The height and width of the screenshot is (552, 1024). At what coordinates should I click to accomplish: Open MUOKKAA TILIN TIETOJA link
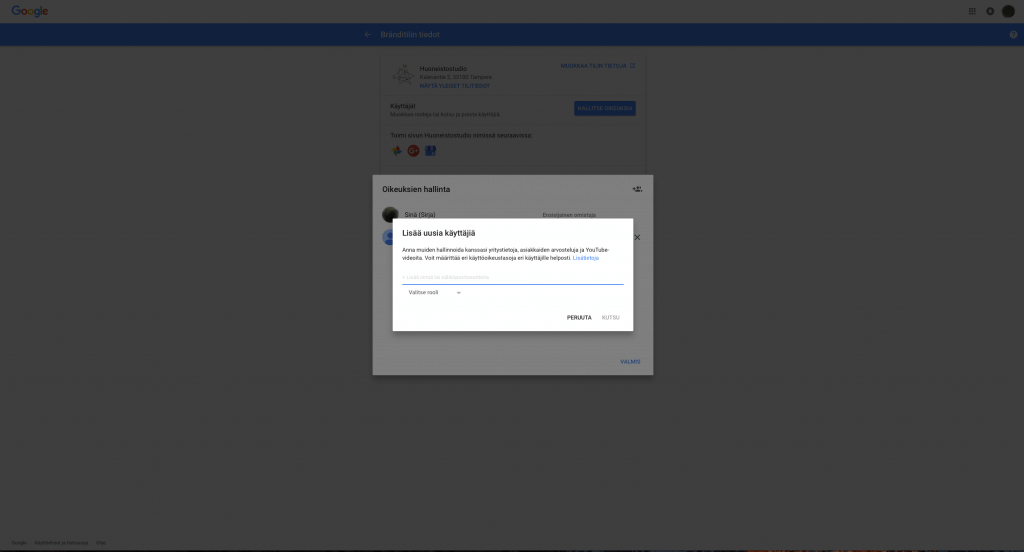(597, 66)
